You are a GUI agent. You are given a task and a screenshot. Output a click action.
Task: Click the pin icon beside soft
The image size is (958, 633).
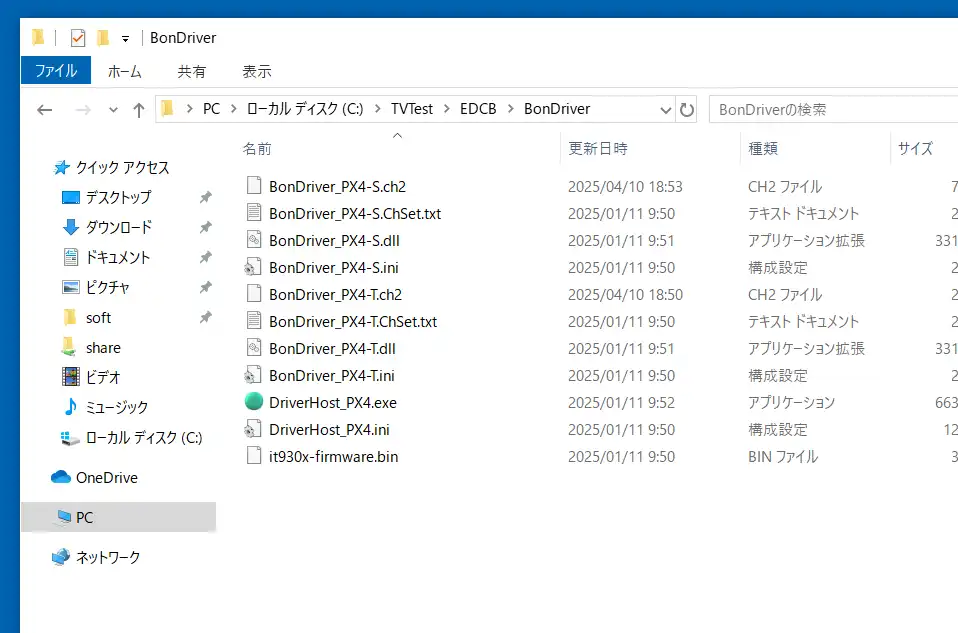click(206, 318)
